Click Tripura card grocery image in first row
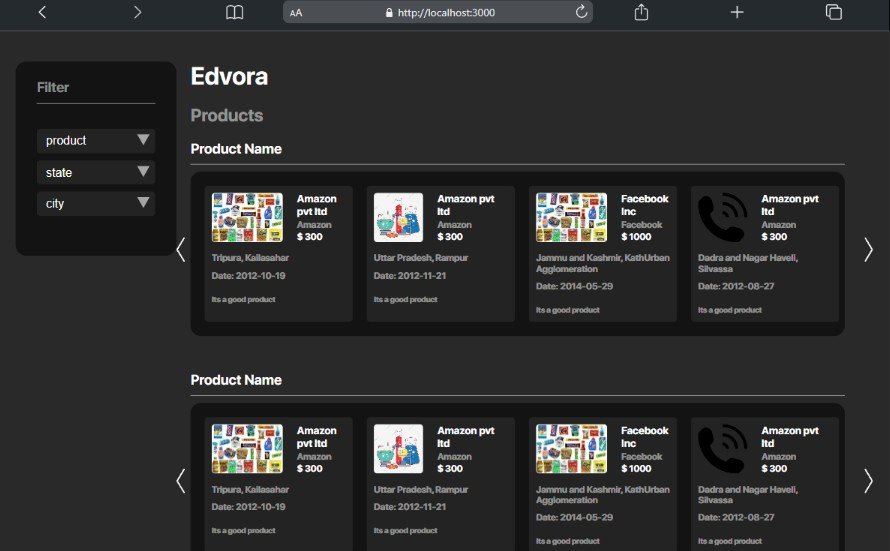Image resolution: width=890 pixels, height=551 pixels. (247, 217)
